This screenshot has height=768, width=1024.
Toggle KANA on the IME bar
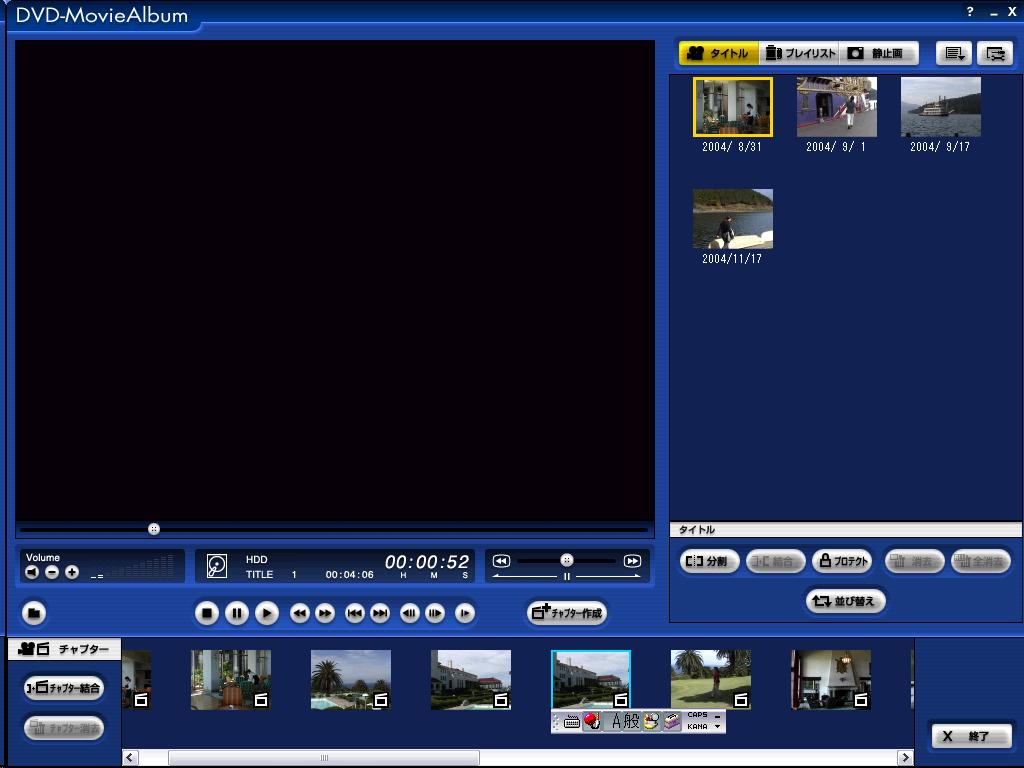pos(697,726)
